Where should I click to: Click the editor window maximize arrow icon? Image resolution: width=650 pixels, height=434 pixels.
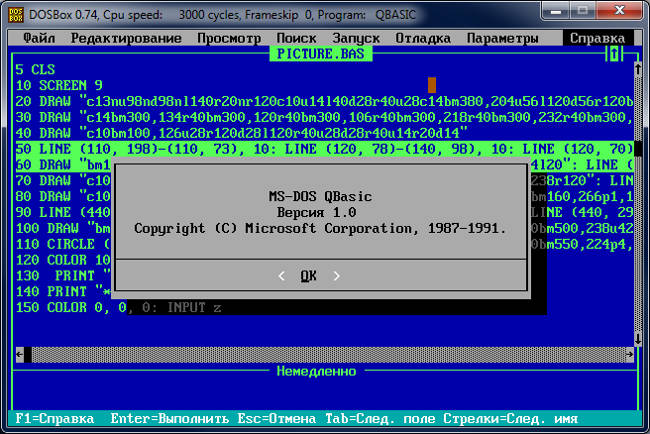pyautogui.click(x=614, y=53)
